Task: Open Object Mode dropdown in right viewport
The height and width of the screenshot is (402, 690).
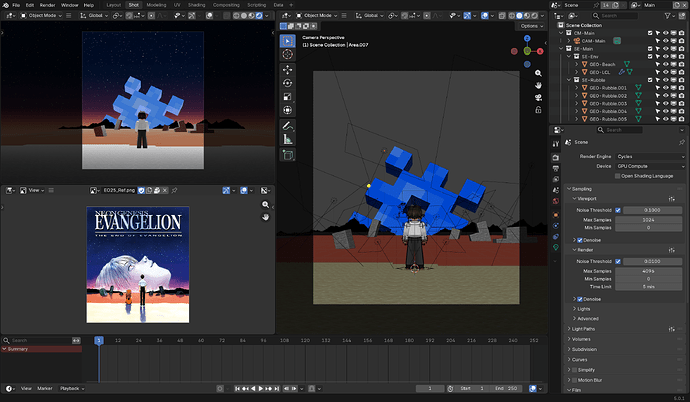Action: (x=316, y=15)
